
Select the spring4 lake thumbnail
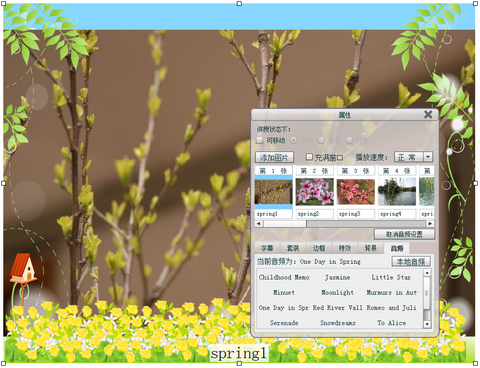(x=397, y=191)
